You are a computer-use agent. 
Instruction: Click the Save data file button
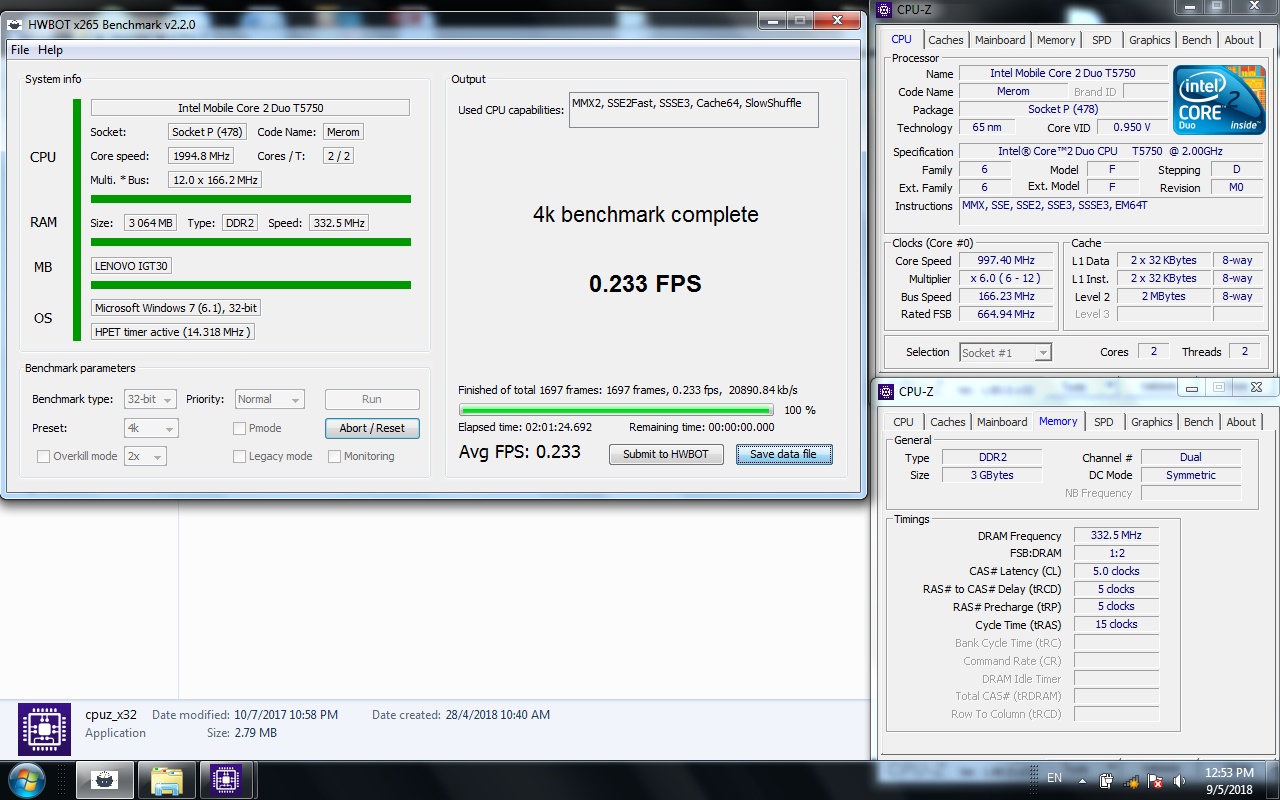(783, 454)
